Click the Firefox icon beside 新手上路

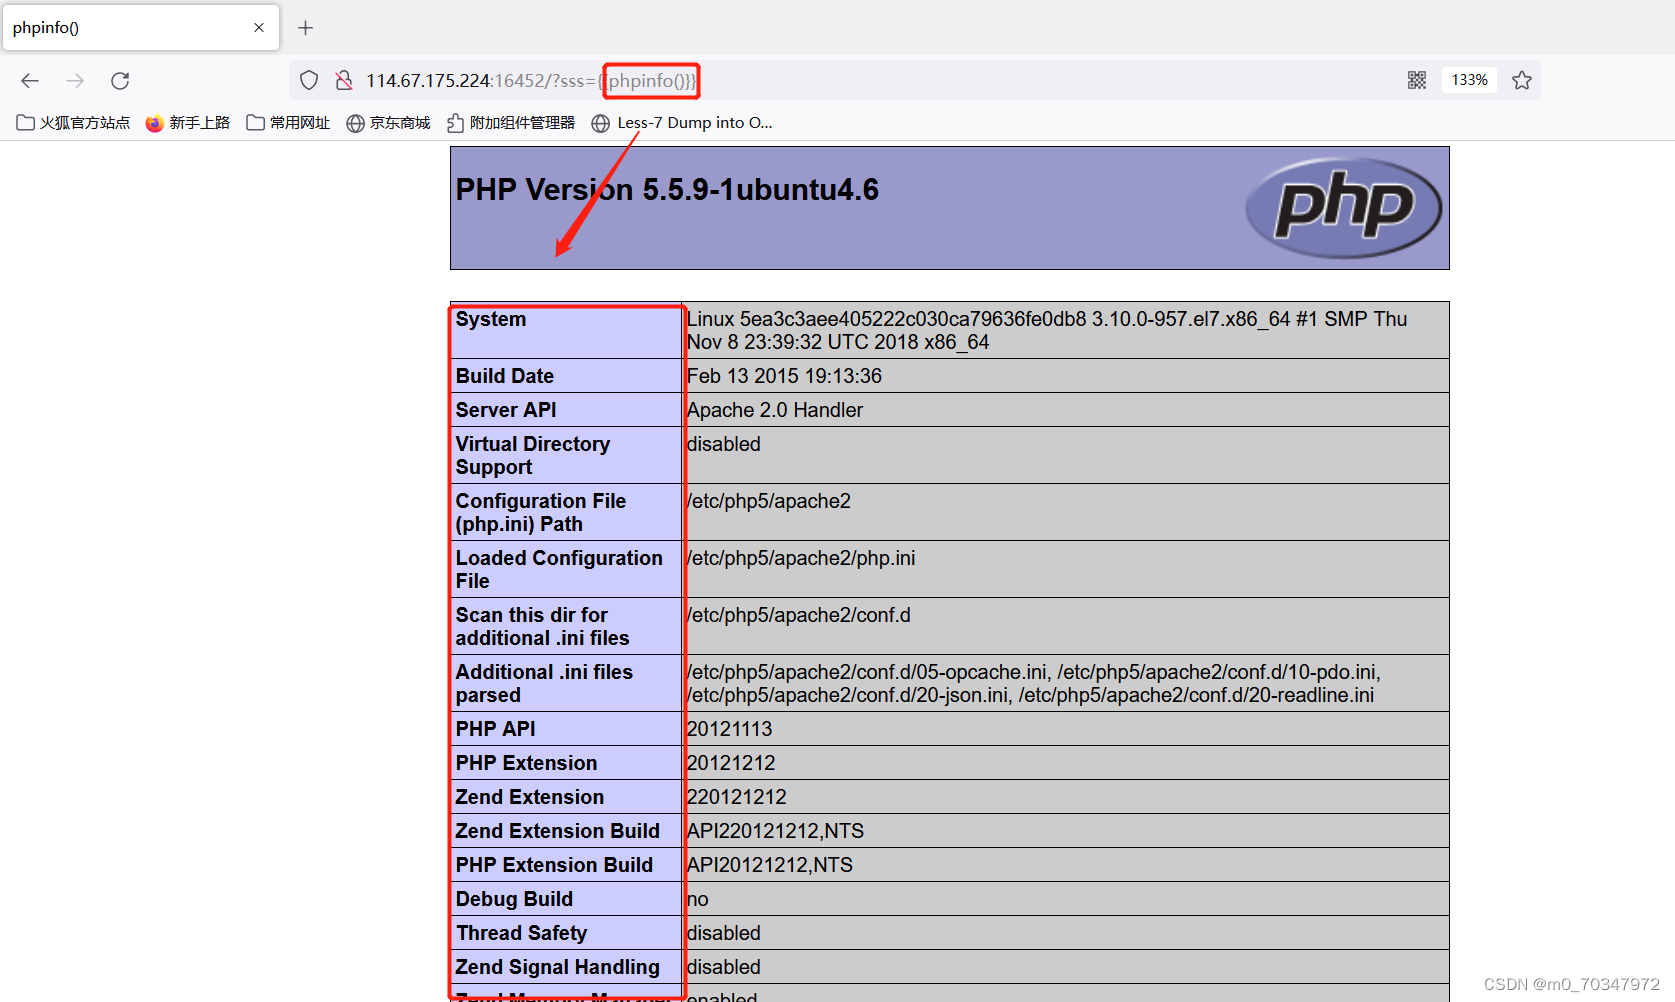[x=154, y=122]
